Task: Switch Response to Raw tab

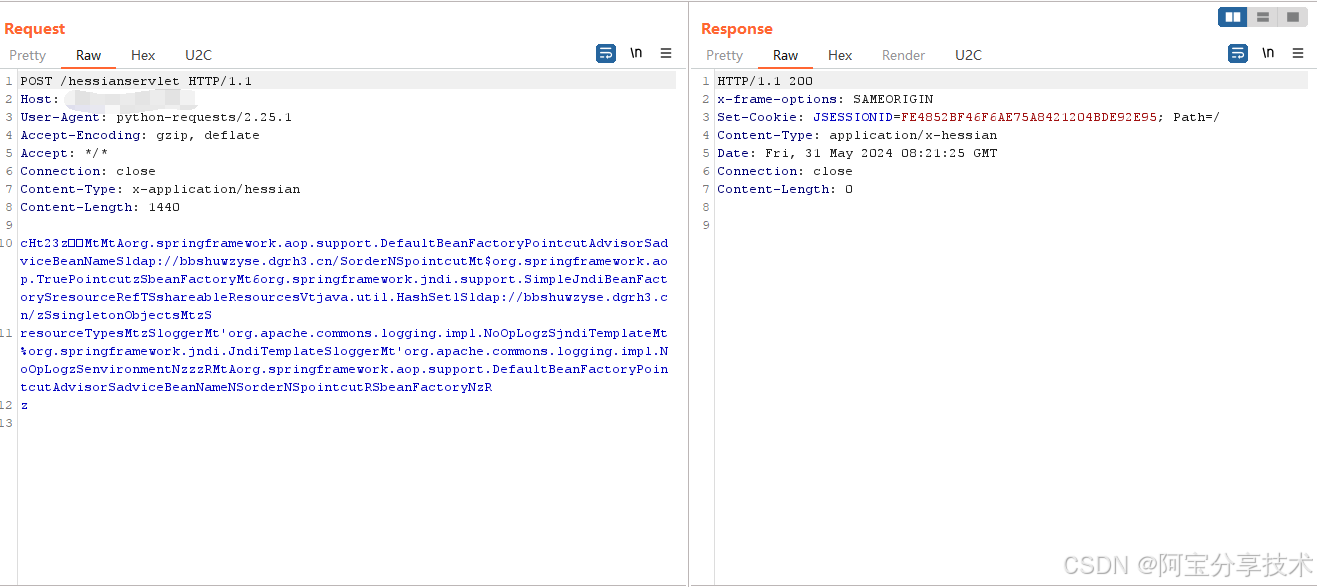Action: (x=786, y=55)
